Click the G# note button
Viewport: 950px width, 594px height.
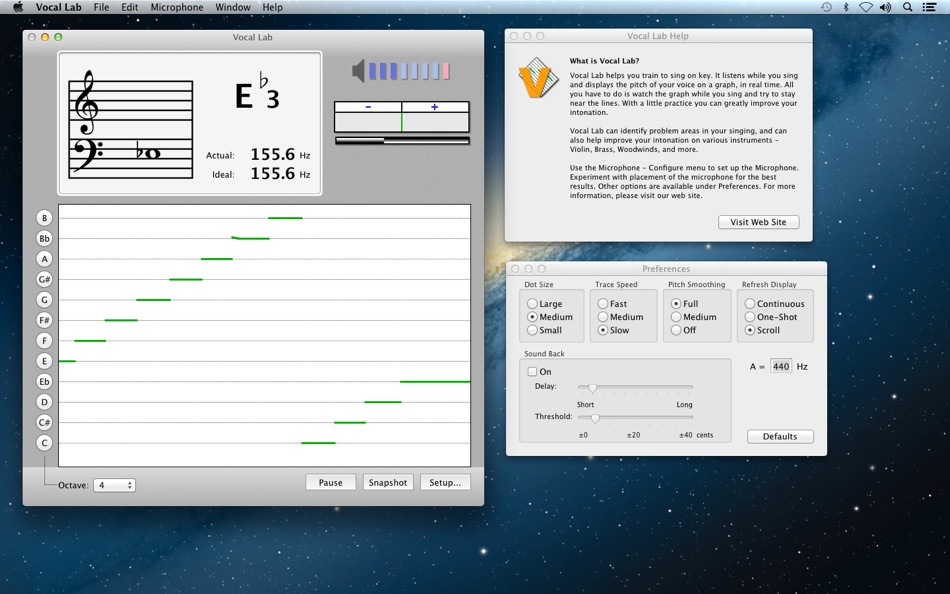44,279
